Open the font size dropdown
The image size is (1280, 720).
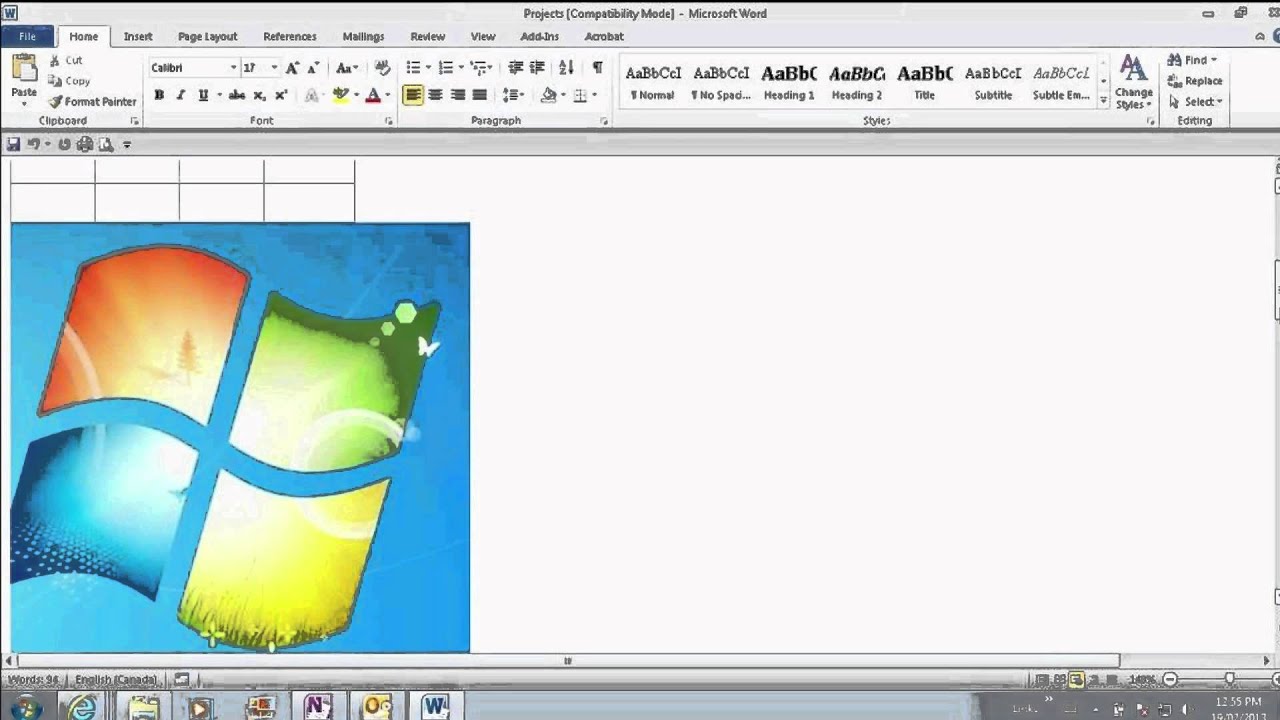[x=274, y=68]
